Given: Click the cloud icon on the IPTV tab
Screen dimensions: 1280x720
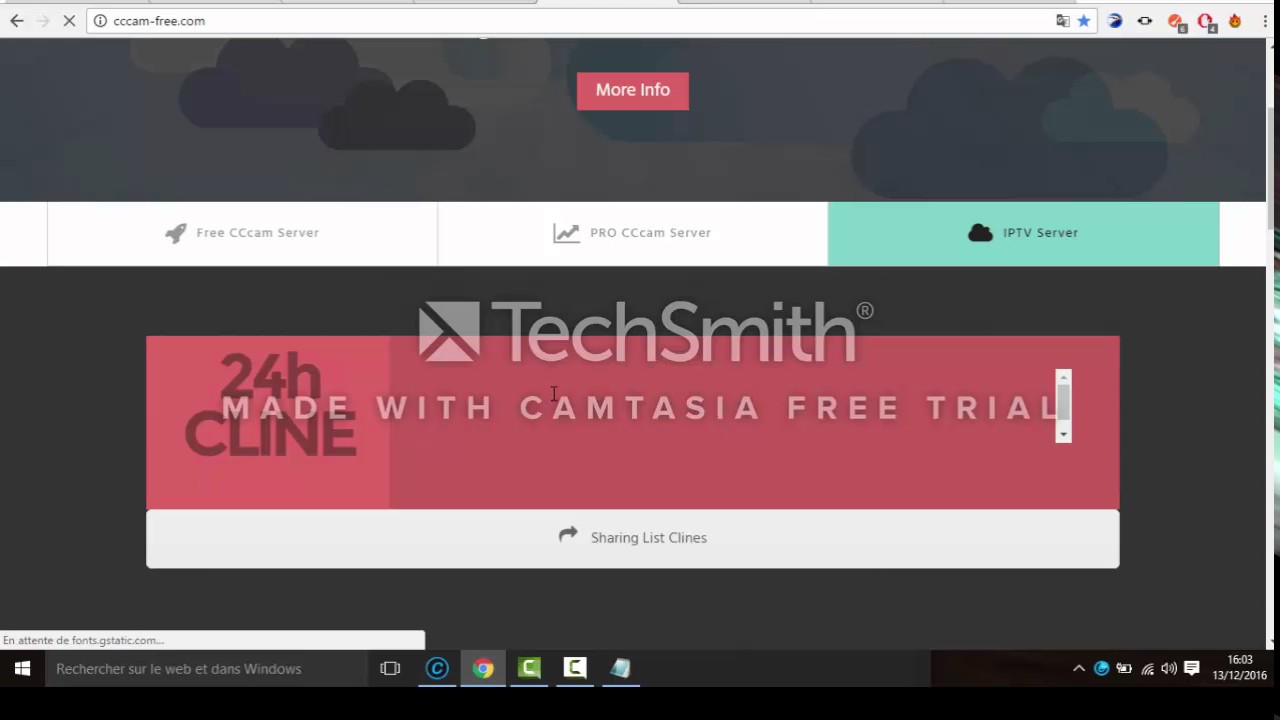Looking at the screenshot, I should (x=980, y=233).
